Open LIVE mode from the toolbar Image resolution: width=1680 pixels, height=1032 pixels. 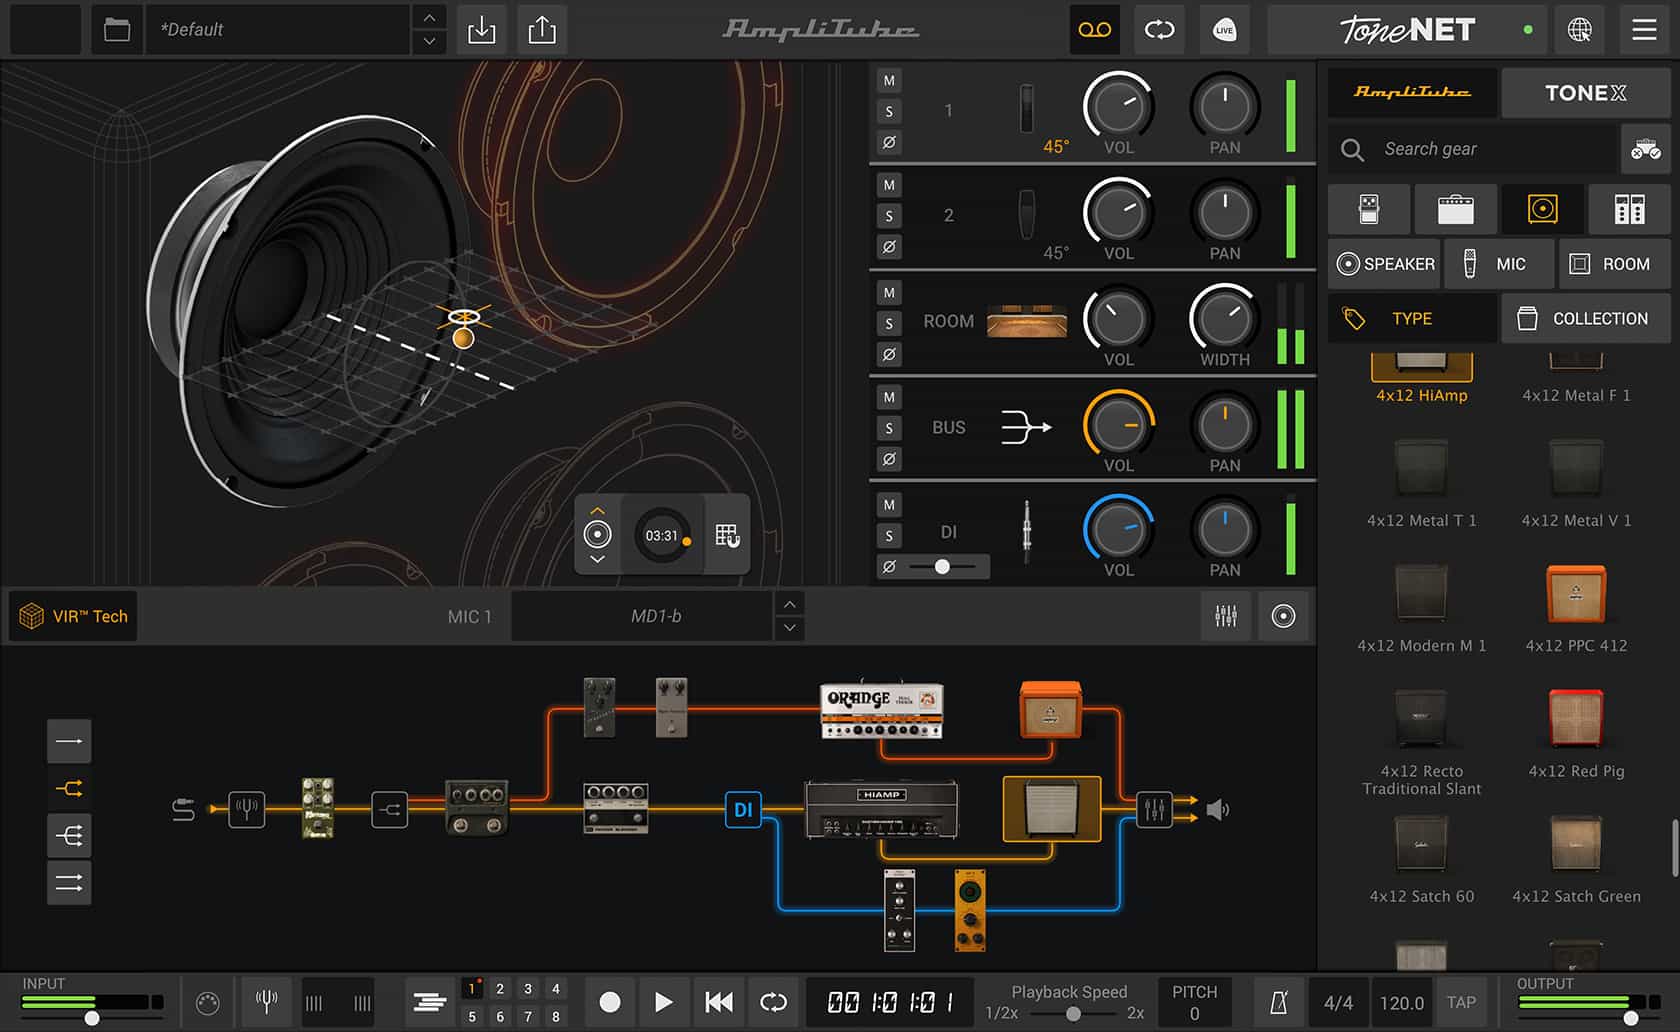(x=1224, y=30)
